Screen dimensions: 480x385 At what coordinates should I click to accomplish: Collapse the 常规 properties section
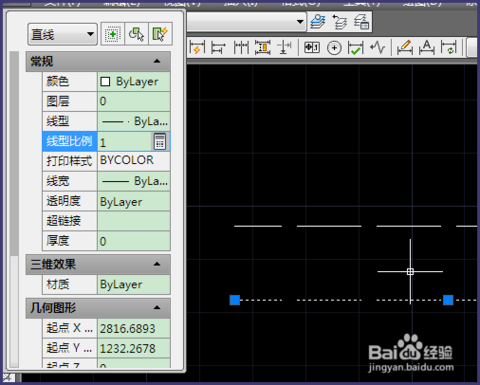click(x=157, y=61)
